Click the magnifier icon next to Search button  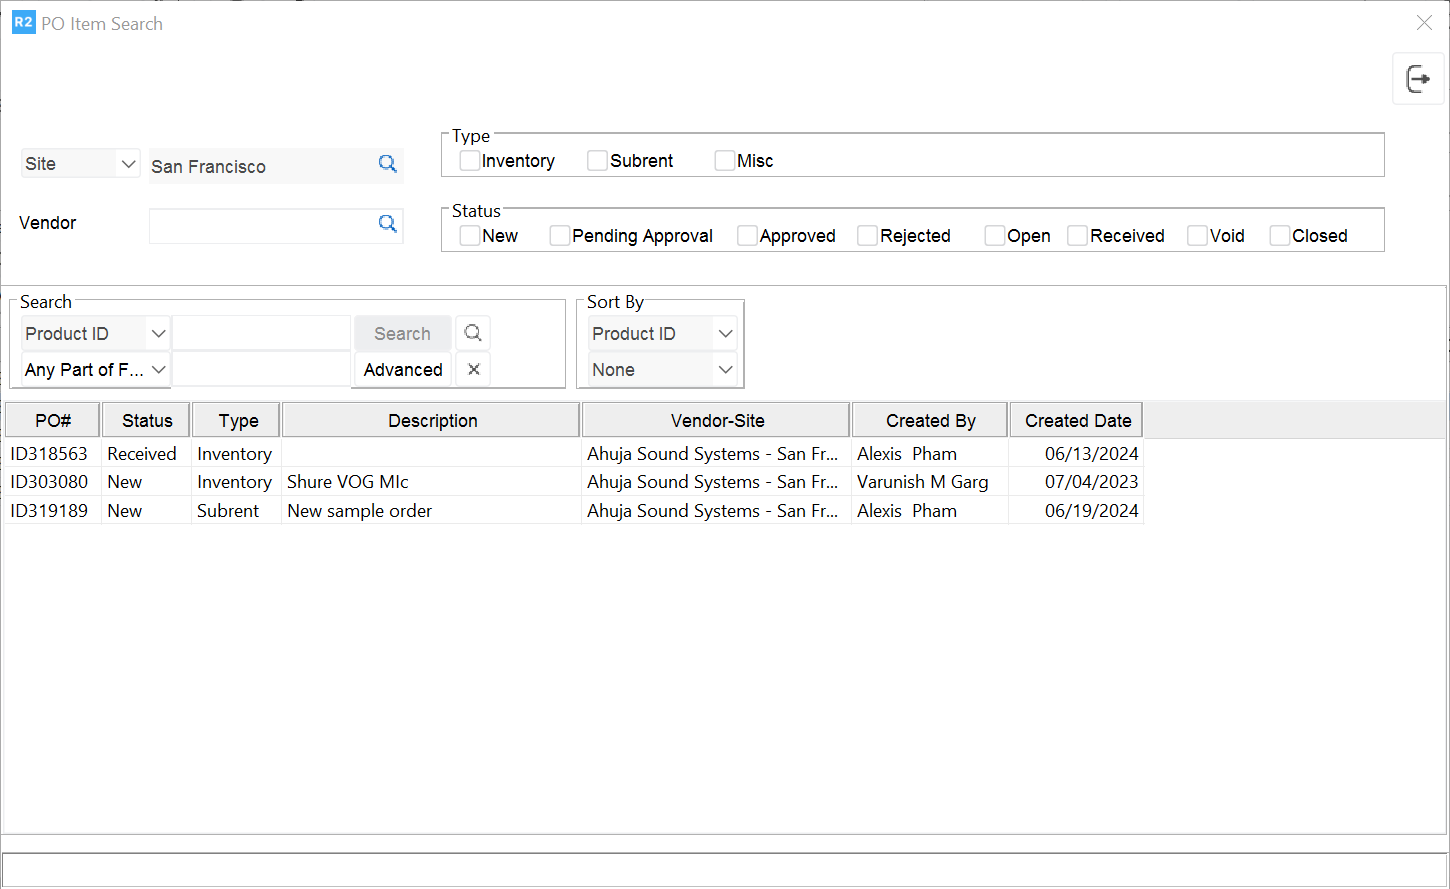coord(473,333)
